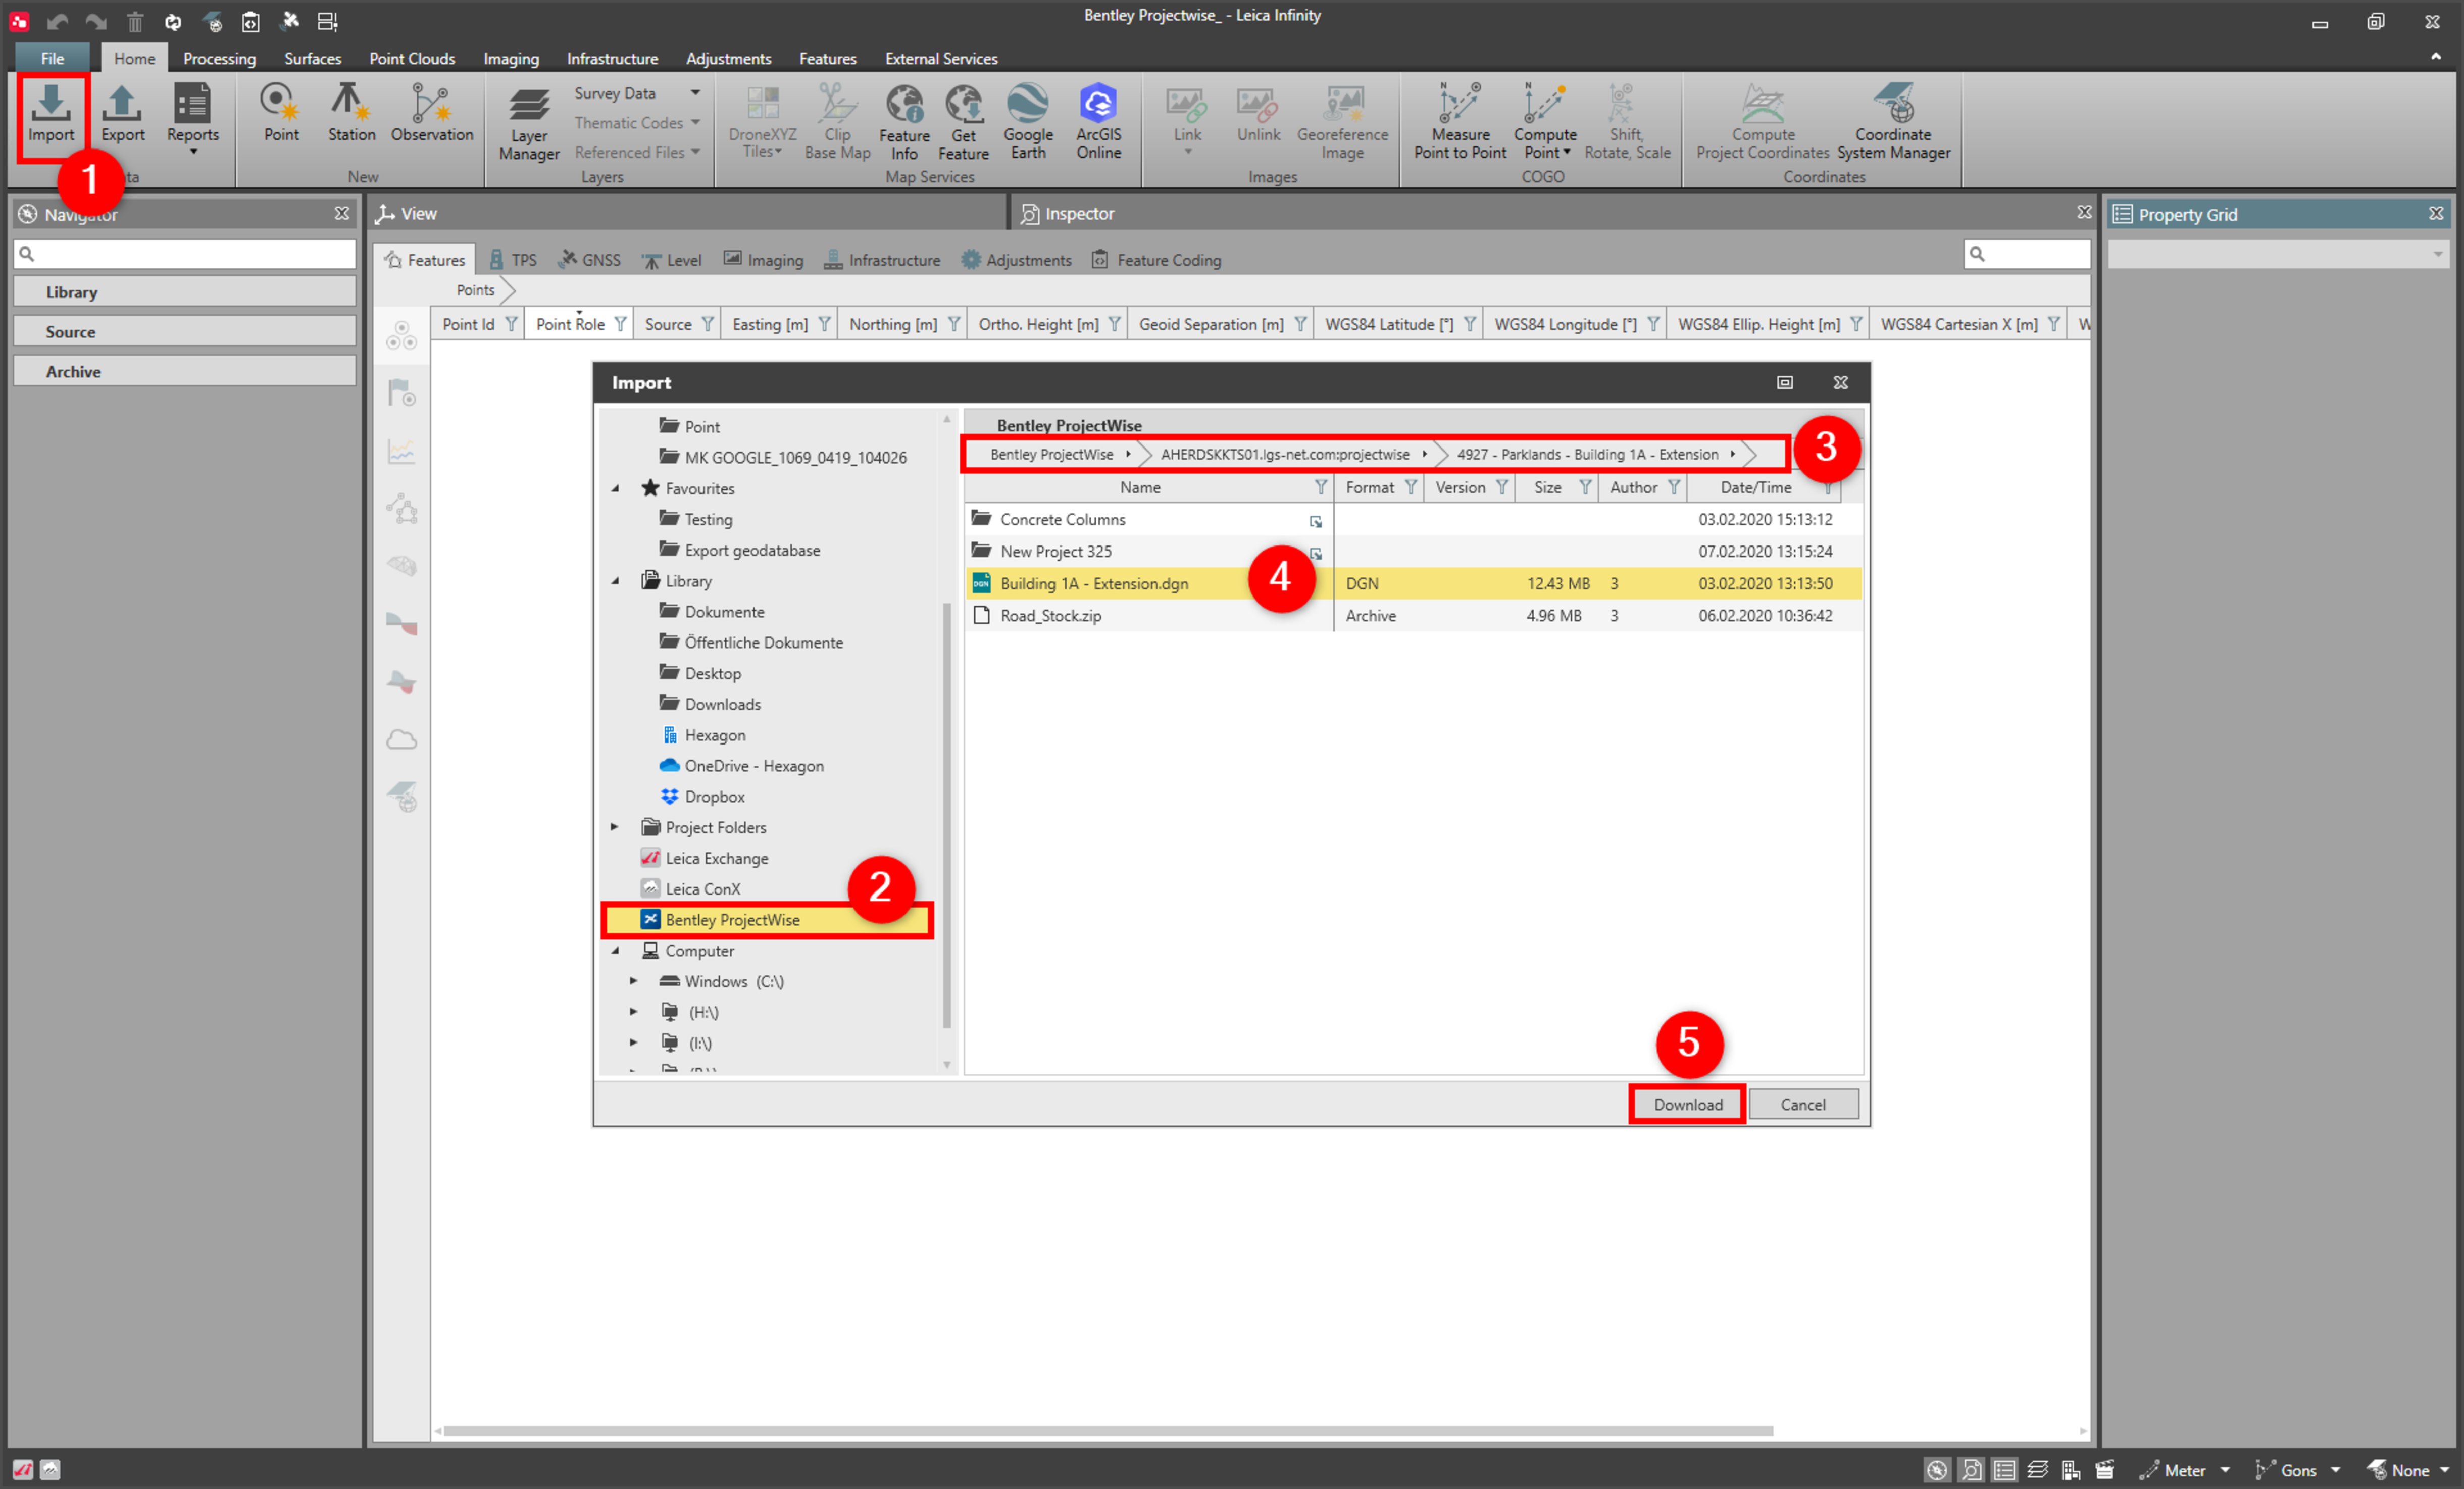
Task: Click the Redo icon in title bar
Action: tap(95, 21)
